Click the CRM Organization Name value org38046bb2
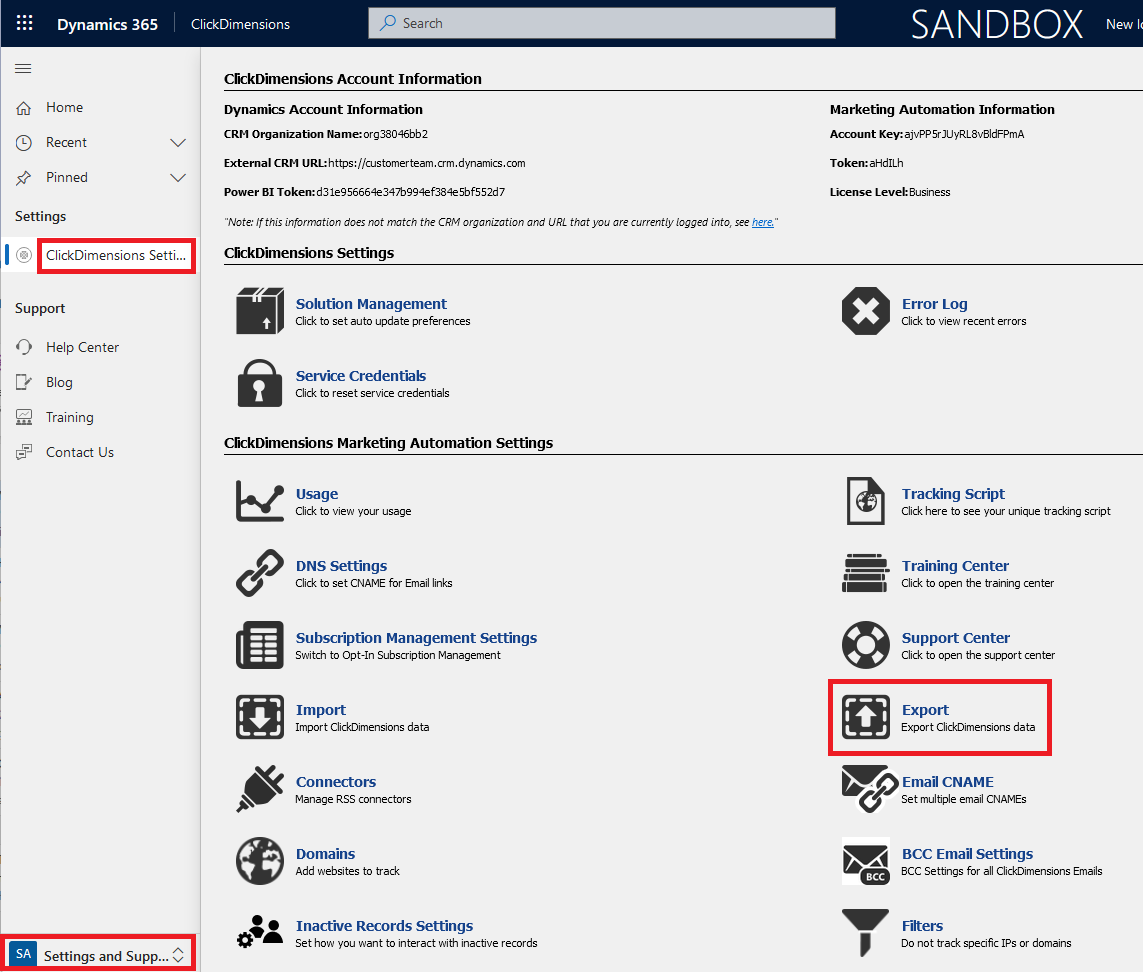Viewport: 1143px width, 972px height. (x=395, y=134)
